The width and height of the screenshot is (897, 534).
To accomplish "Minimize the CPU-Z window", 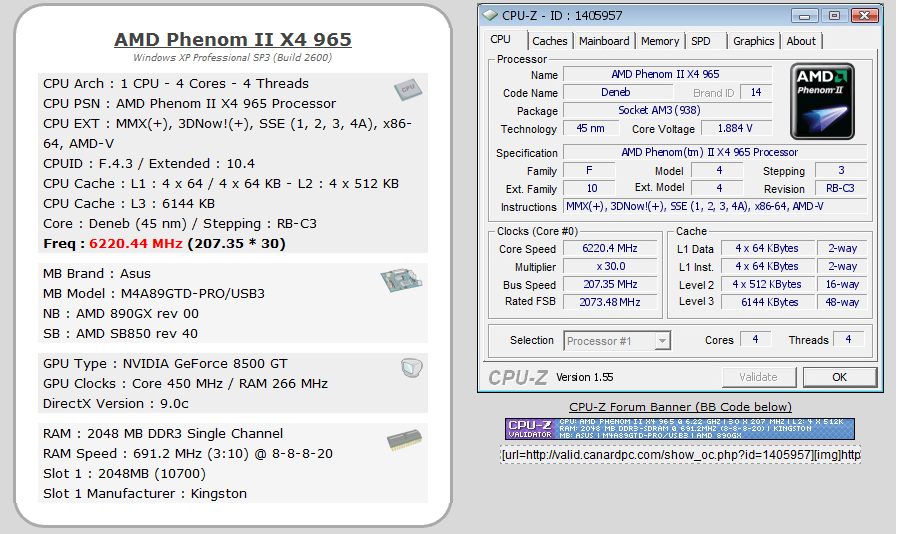I will click(x=805, y=15).
